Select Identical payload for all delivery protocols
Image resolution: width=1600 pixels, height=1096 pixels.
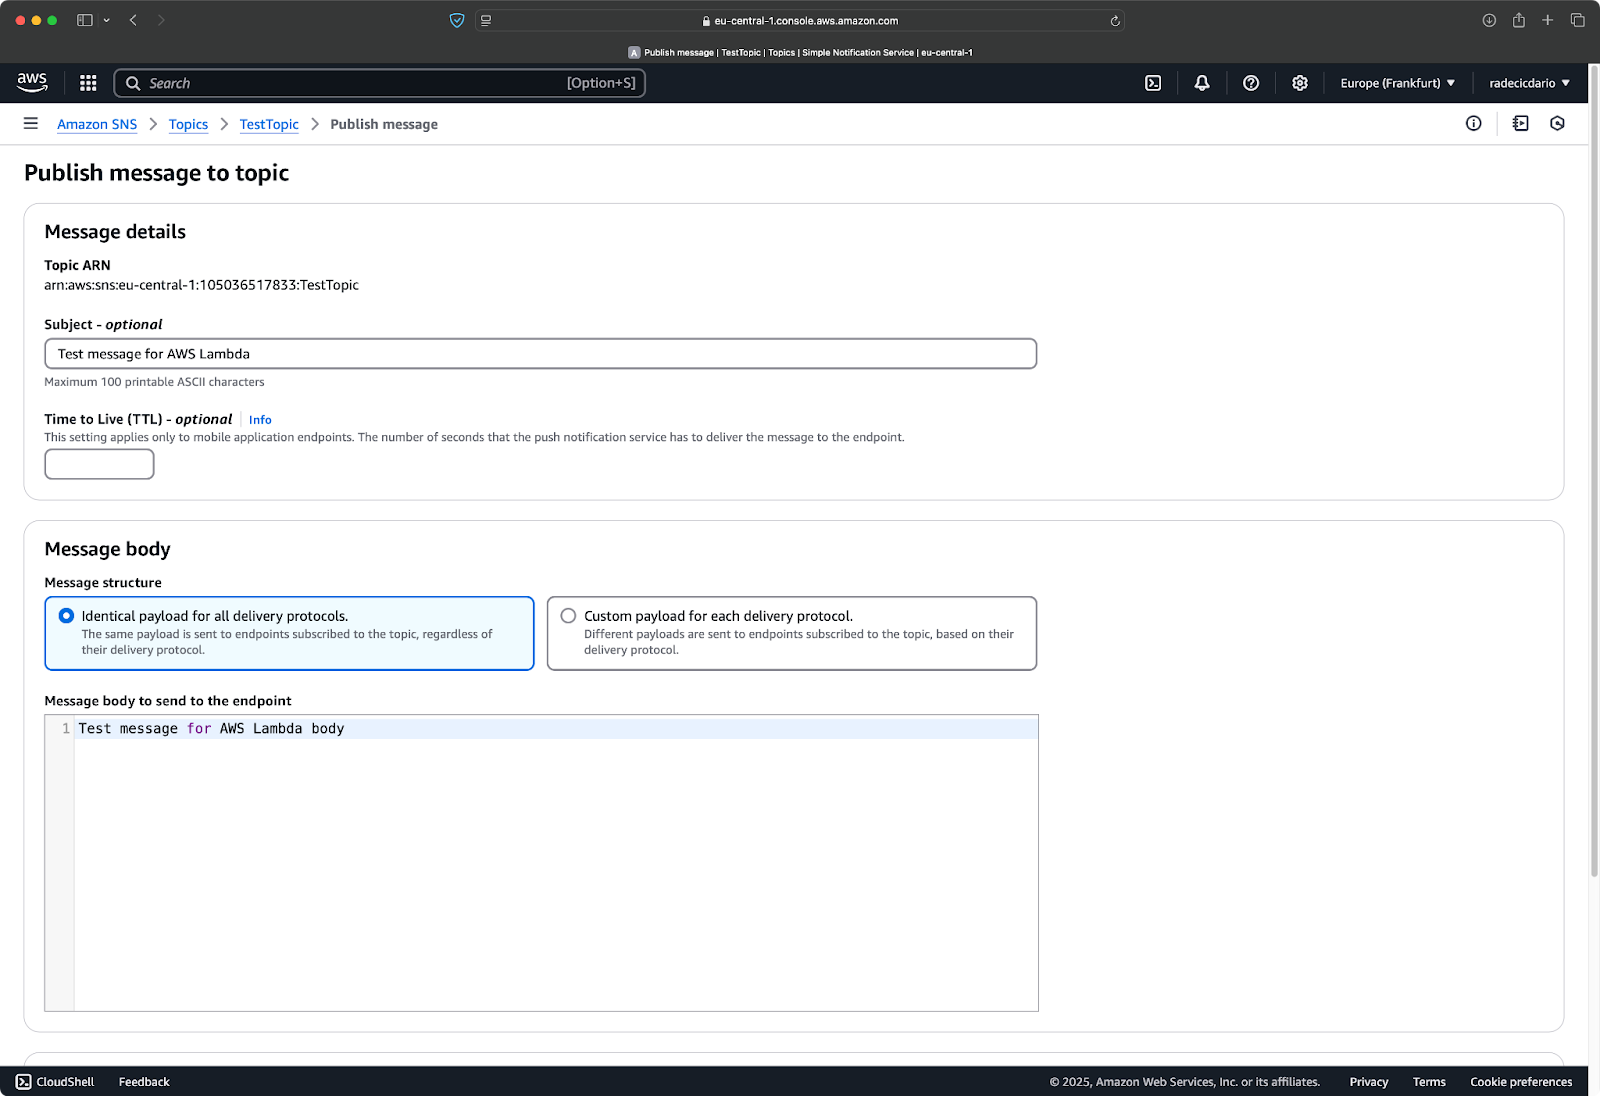(289, 633)
